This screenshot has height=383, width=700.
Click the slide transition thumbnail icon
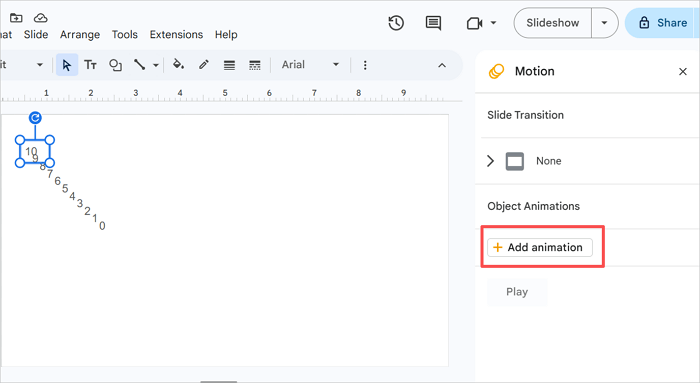click(x=515, y=161)
